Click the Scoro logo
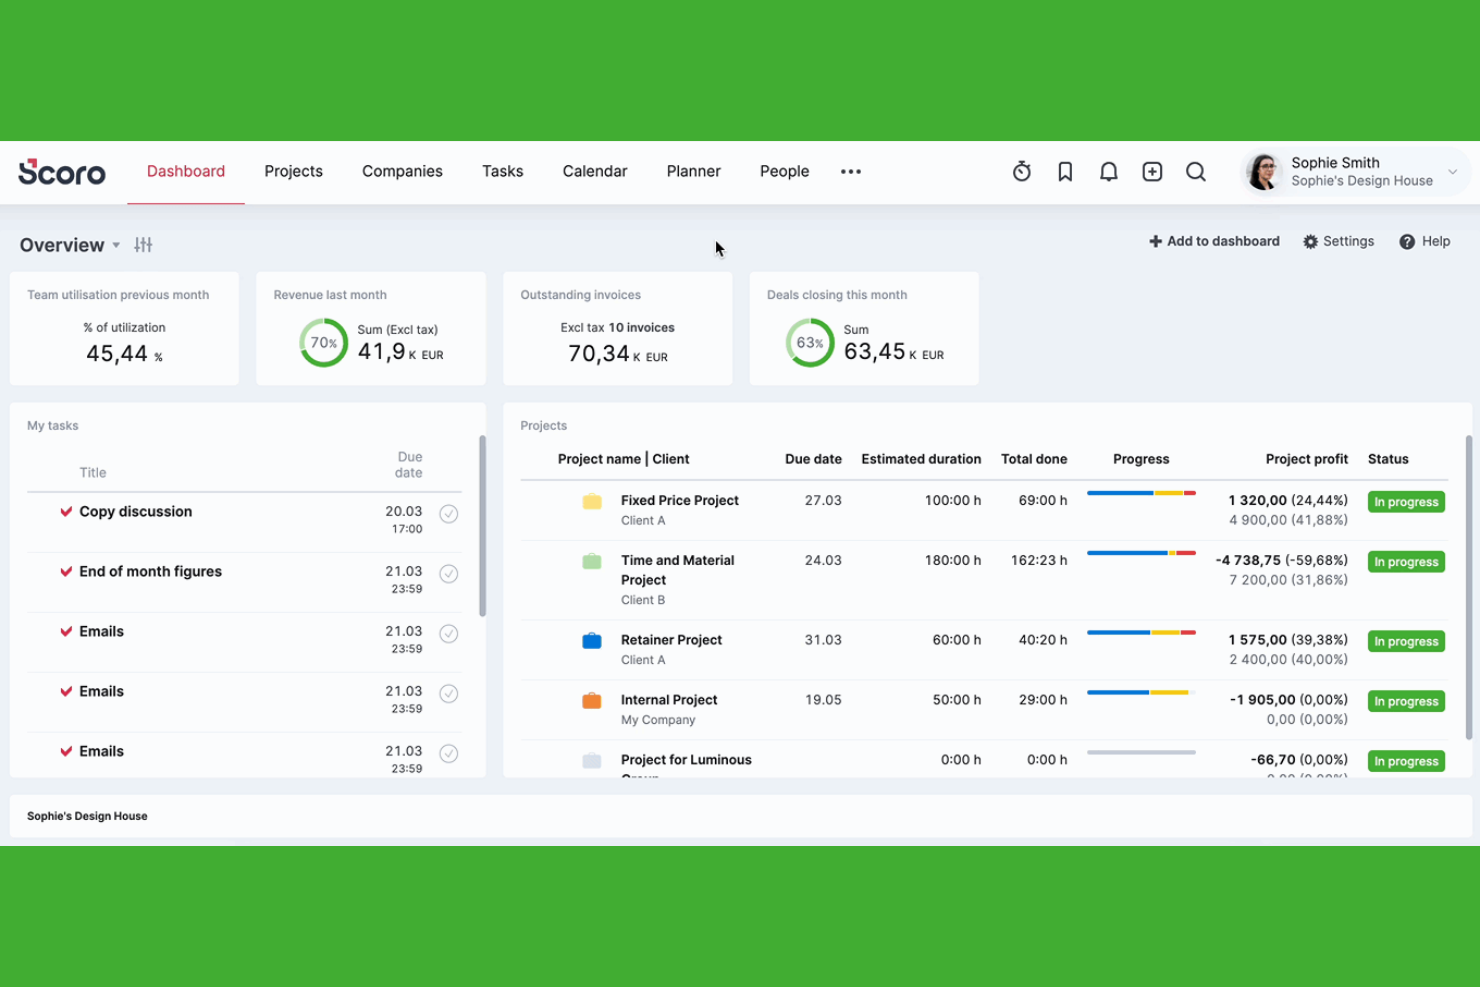 pyautogui.click(x=61, y=171)
